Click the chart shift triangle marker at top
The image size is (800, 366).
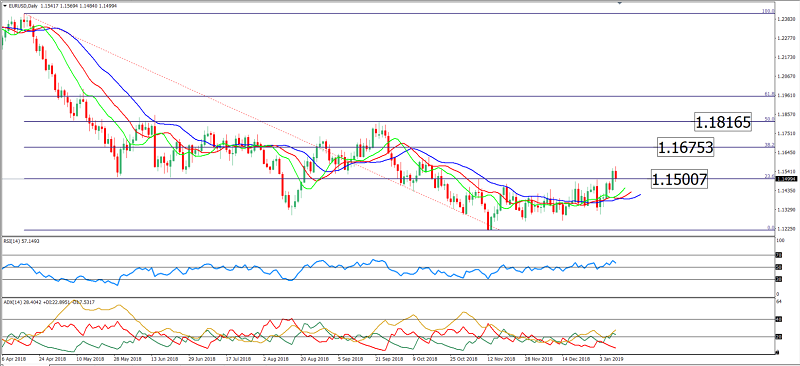tap(620, 3)
